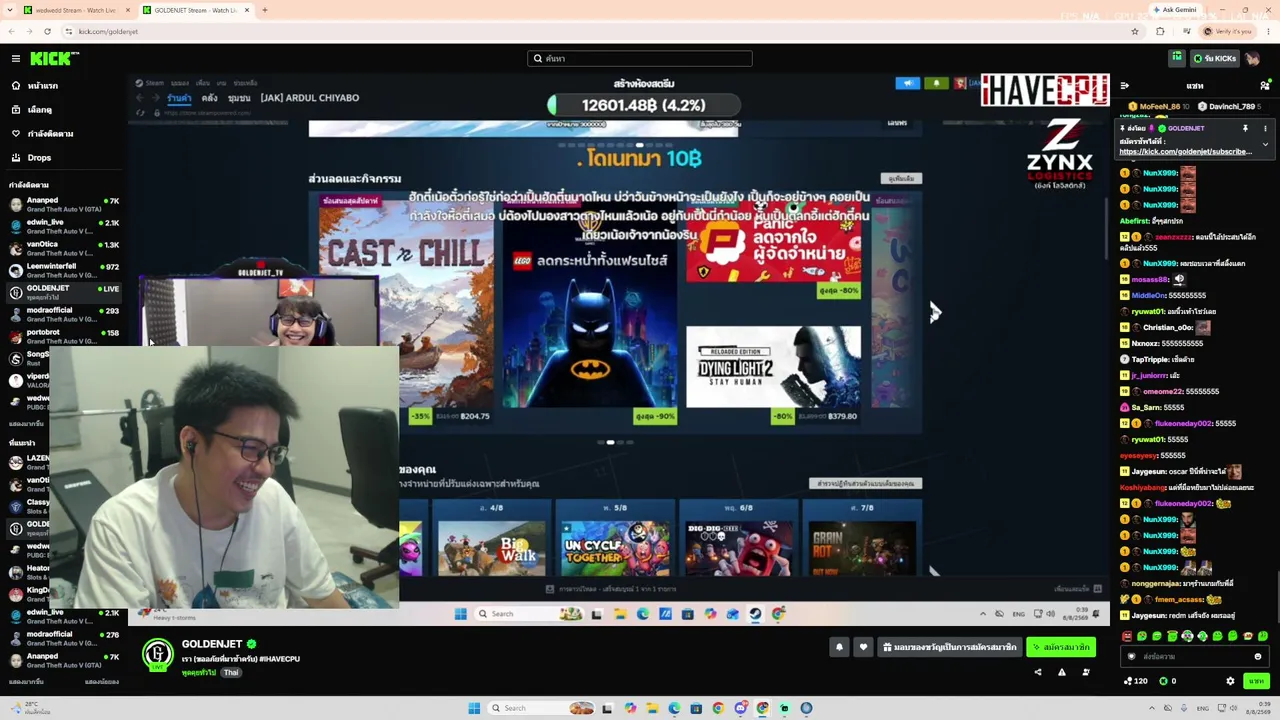
Task: Open chat settings gear
Action: pyautogui.click(x=1230, y=681)
